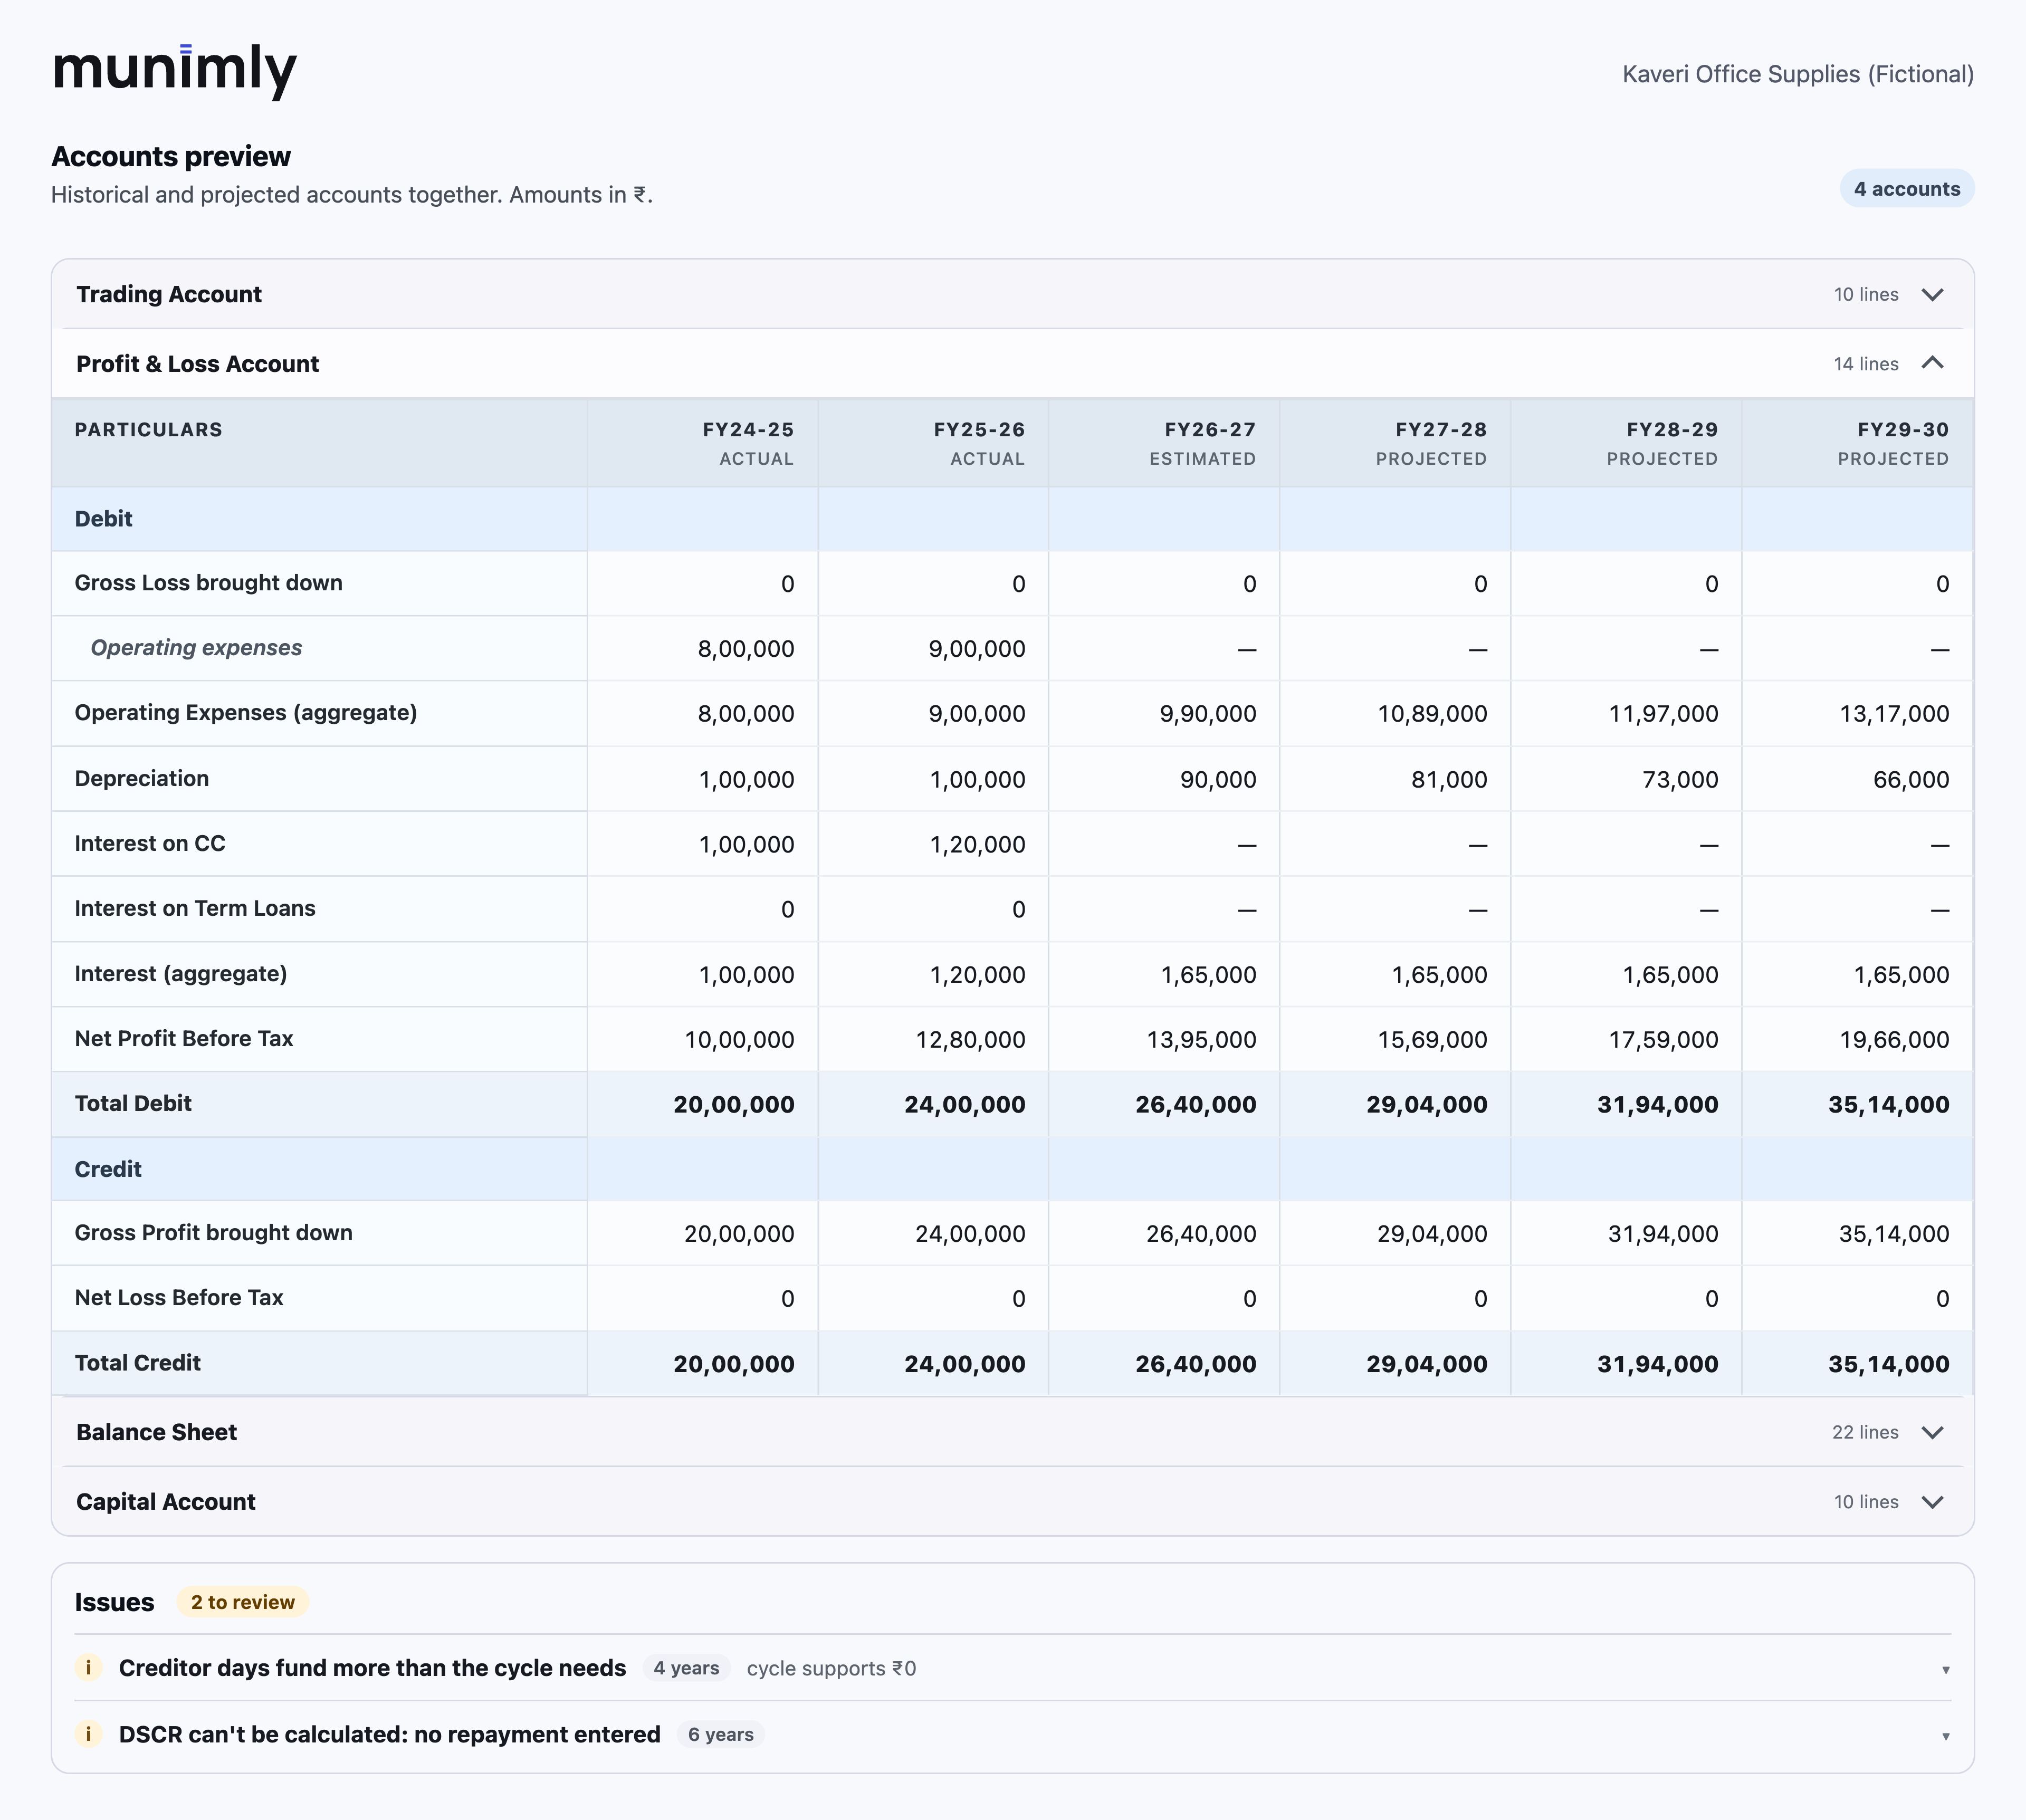Image resolution: width=2026 pixels, height=1820 pixels.
Task: Select the FY24-25 Actual column header
Action: (702, 443)
